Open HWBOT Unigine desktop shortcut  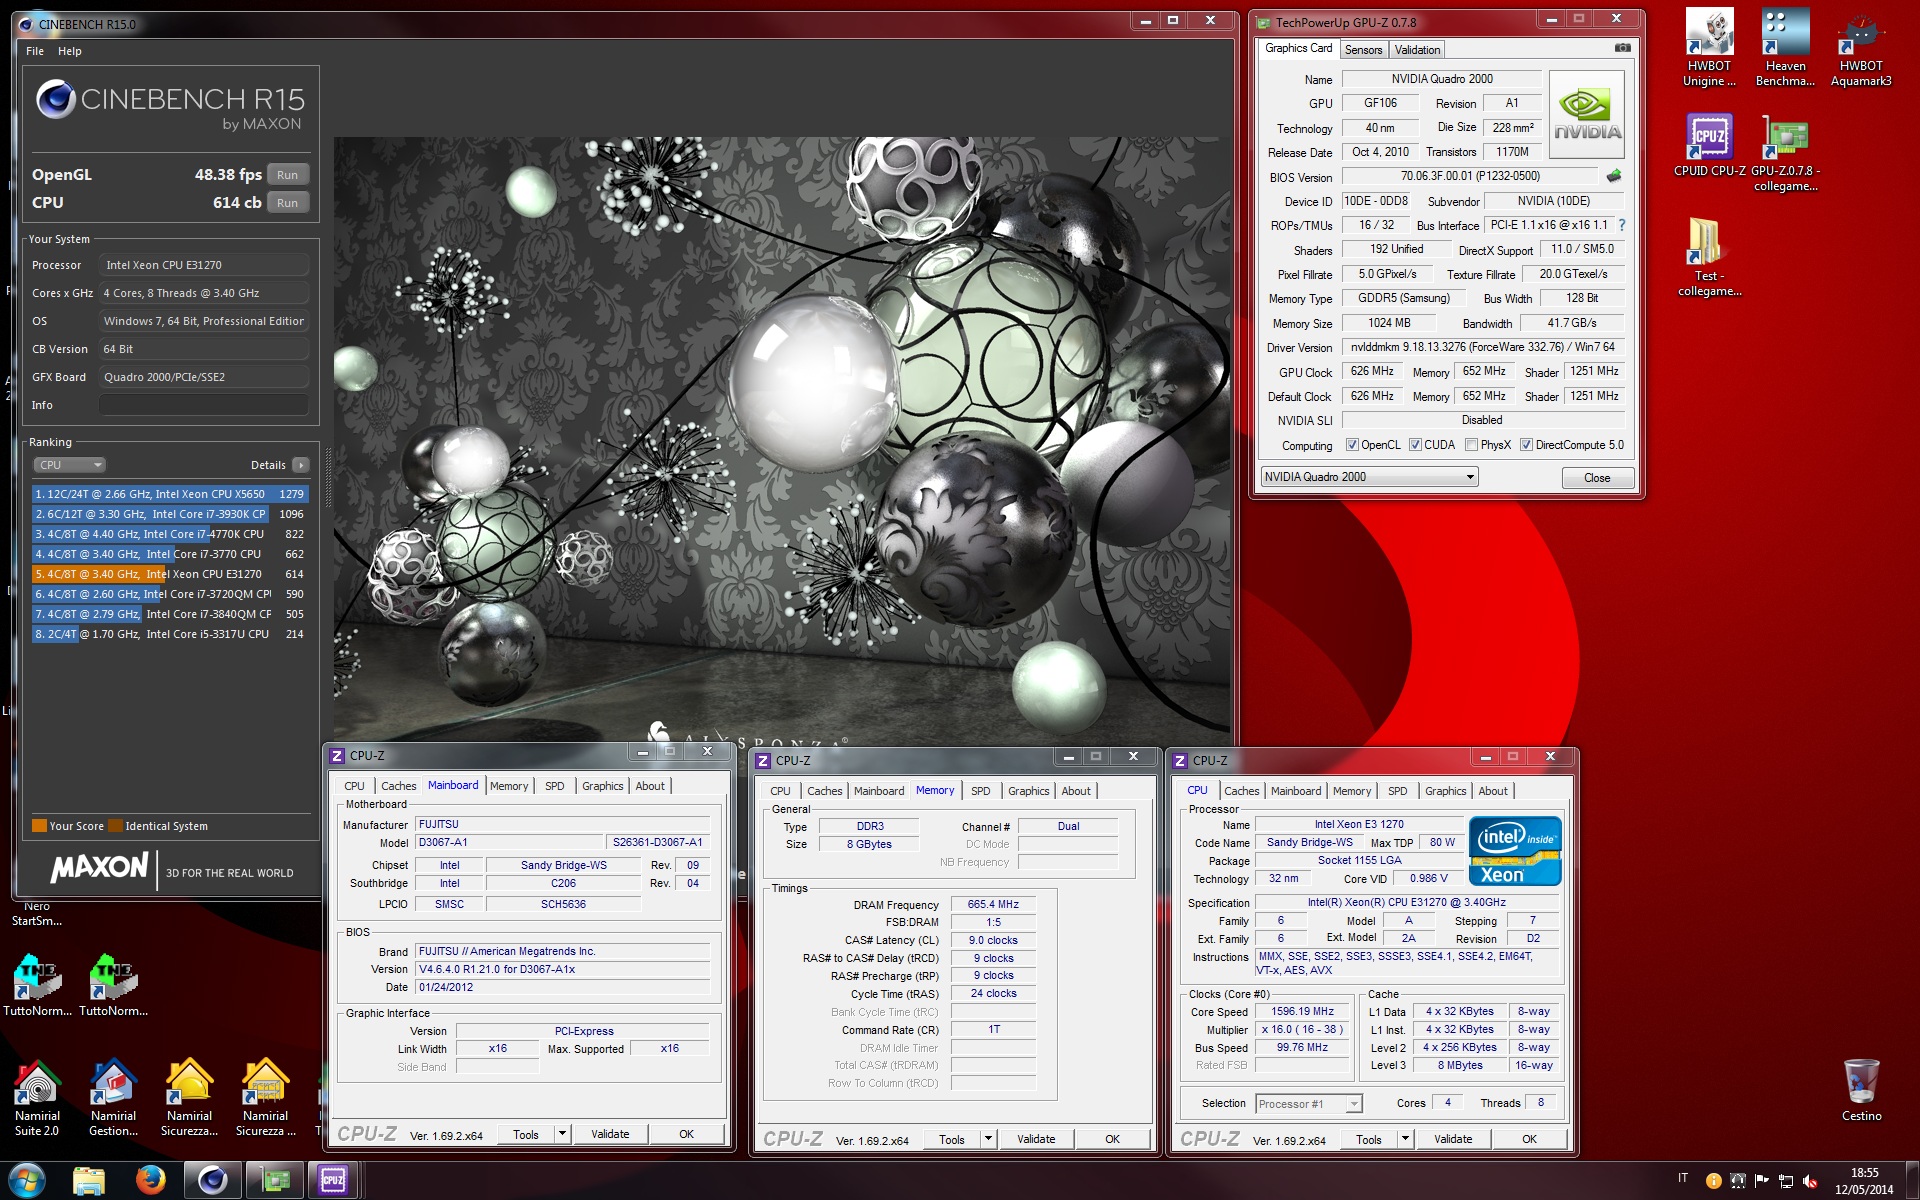coord(1709,47)
